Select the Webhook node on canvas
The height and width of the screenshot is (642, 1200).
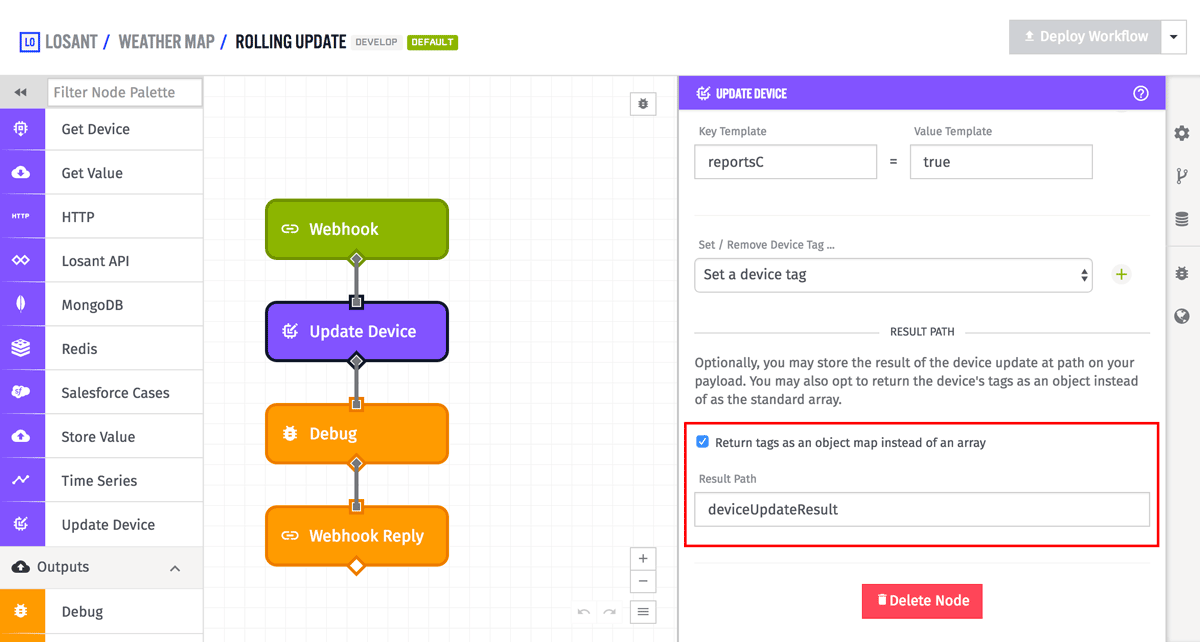point(357,229)
